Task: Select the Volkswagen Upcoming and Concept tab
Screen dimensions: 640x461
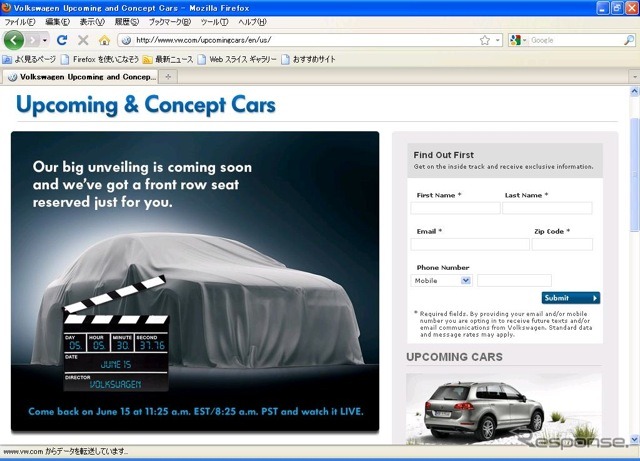Action: [x=81, y=77]
